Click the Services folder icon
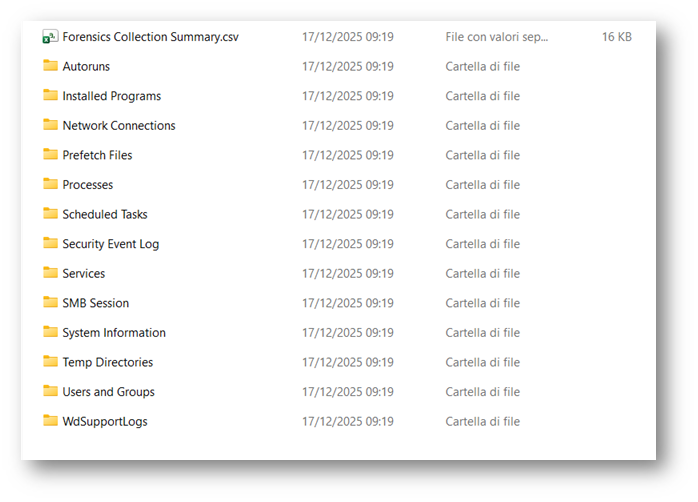 (50, 272)
